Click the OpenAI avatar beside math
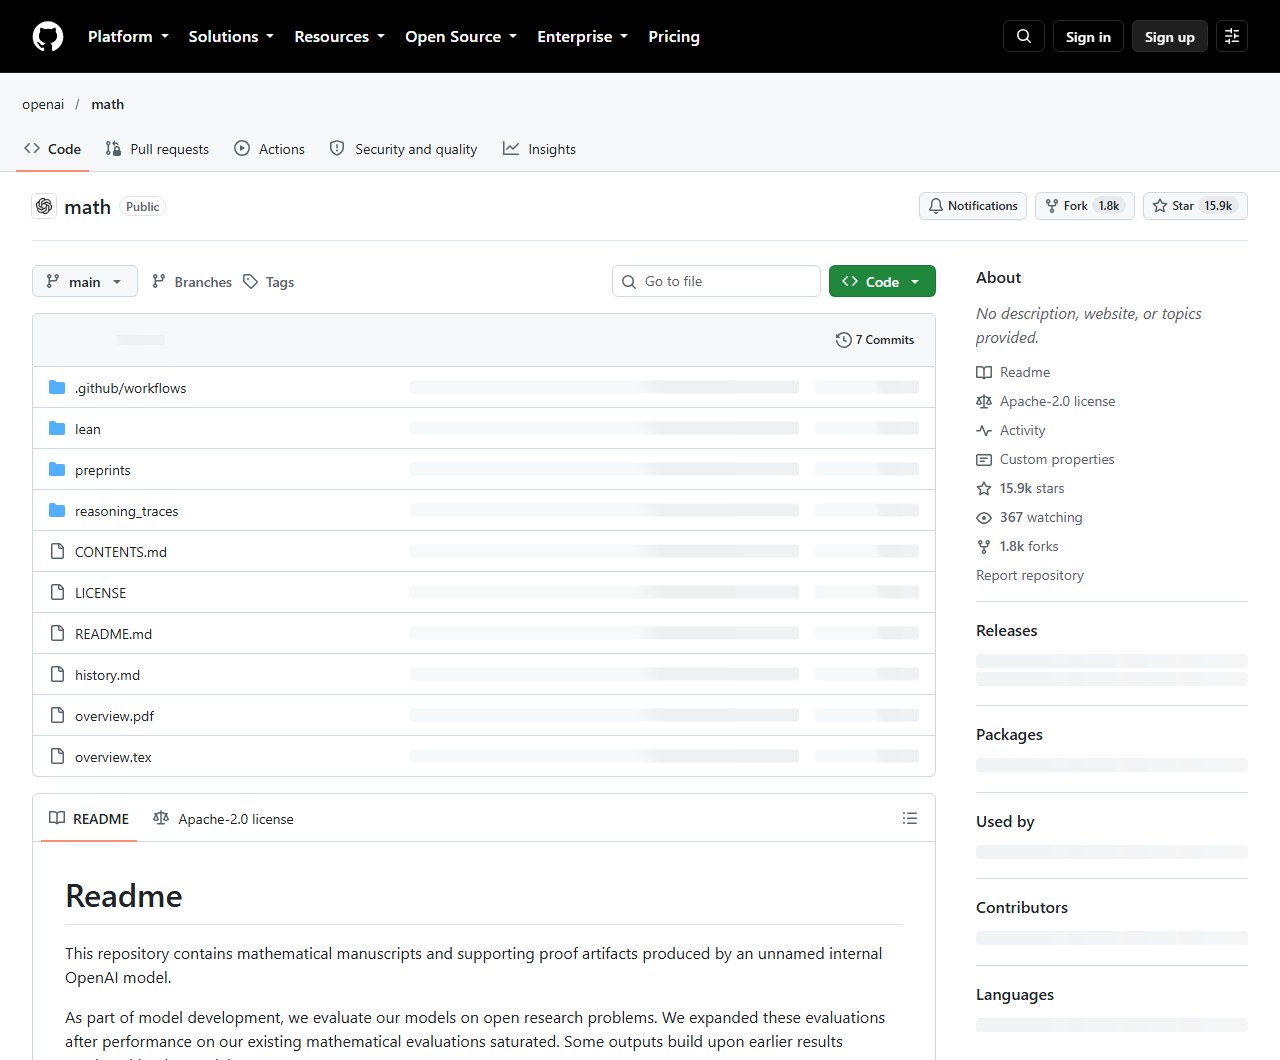 44,206
